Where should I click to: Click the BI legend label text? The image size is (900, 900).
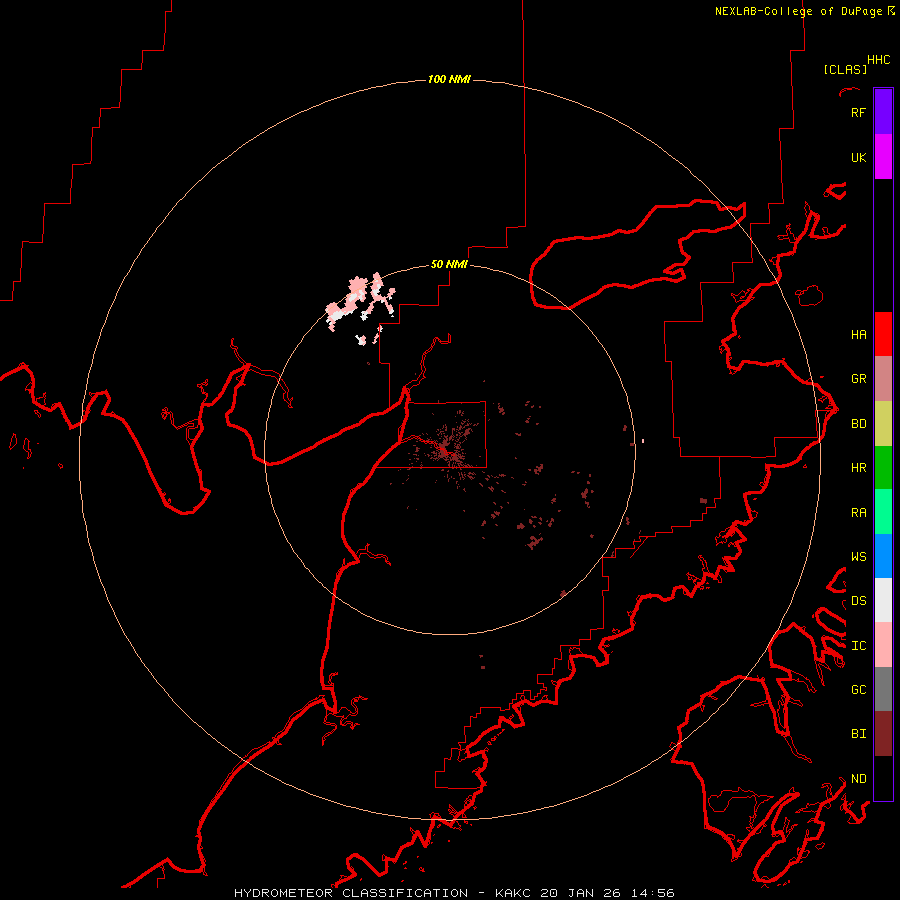[858, 734]
